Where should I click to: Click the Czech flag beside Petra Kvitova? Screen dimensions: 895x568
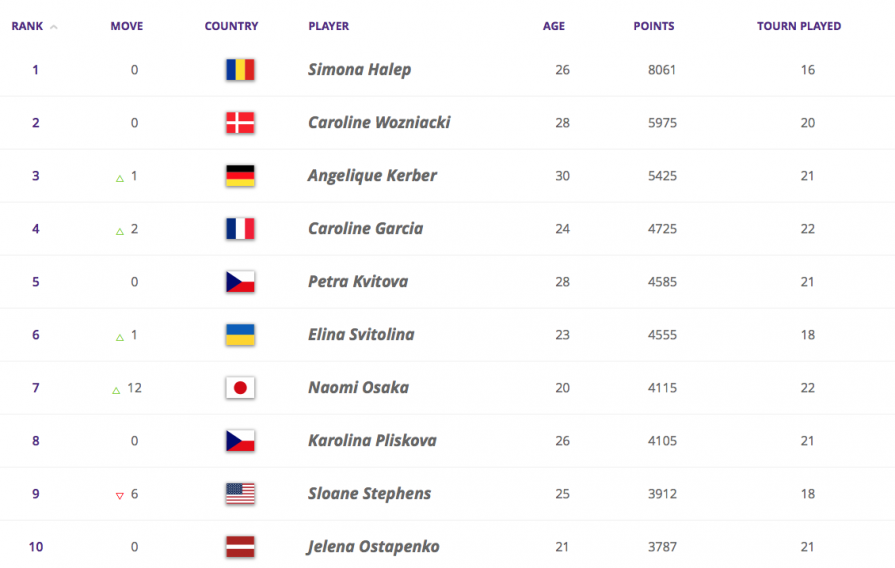pos(240,282)
